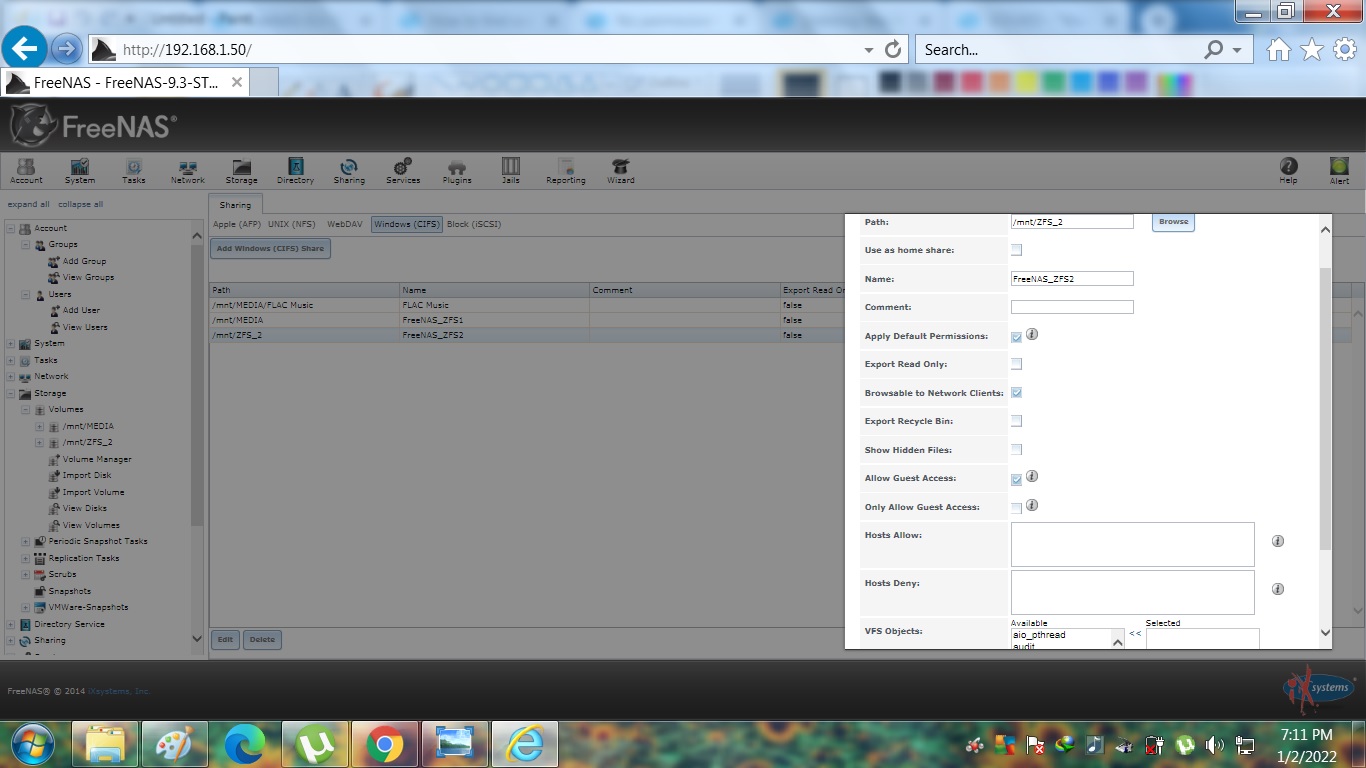The image size is (1366, 768).
Task: Show info for Allow Guest Access
Action: [1032, 477]
